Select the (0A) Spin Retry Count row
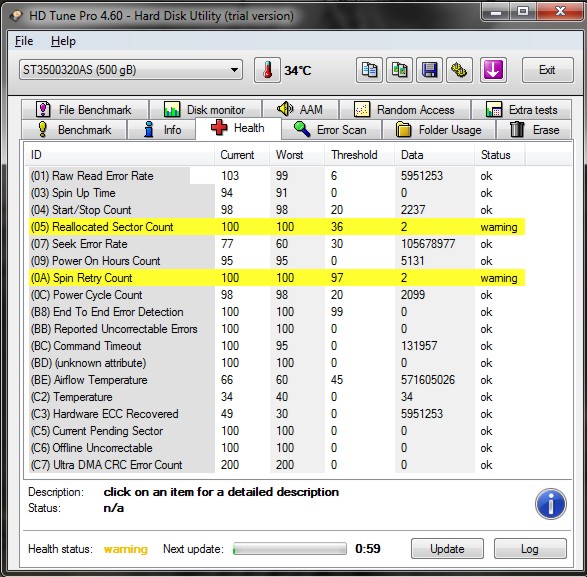 (277, 278)
